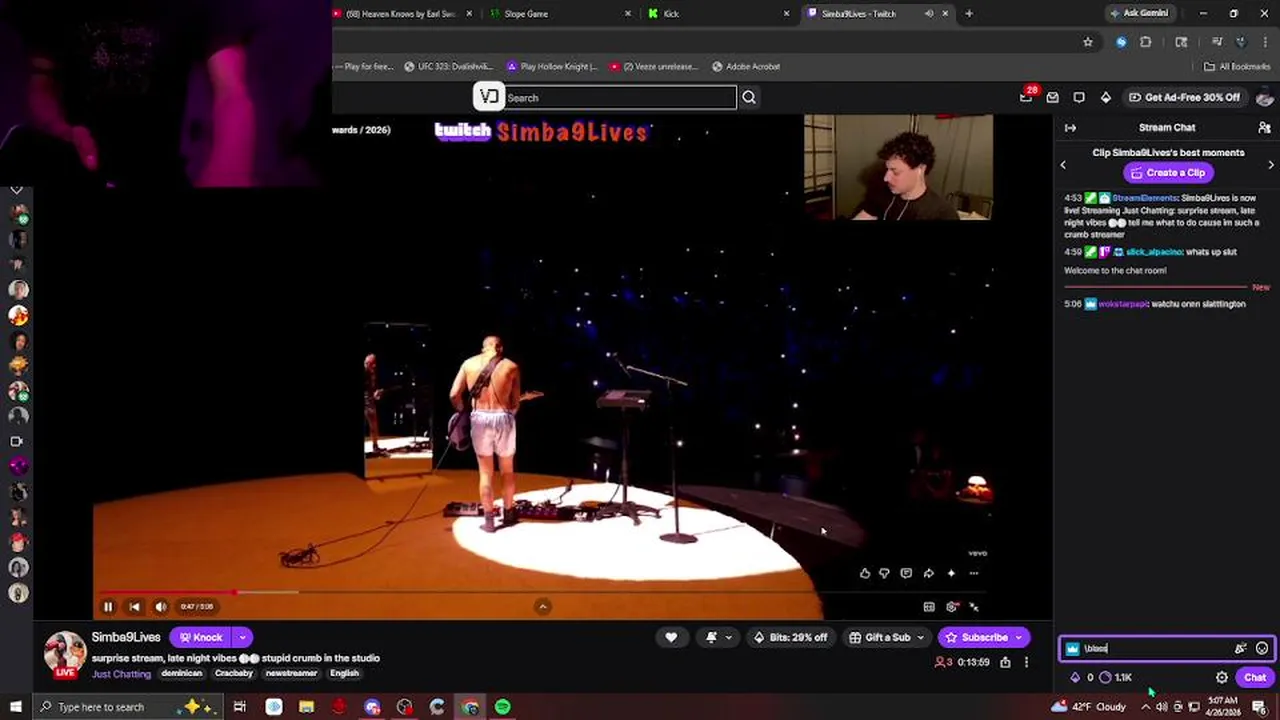Open Twitch notifications inbox with 28 badge
The width and height of the screenshot is (1280, 720).
point(1026,97)
